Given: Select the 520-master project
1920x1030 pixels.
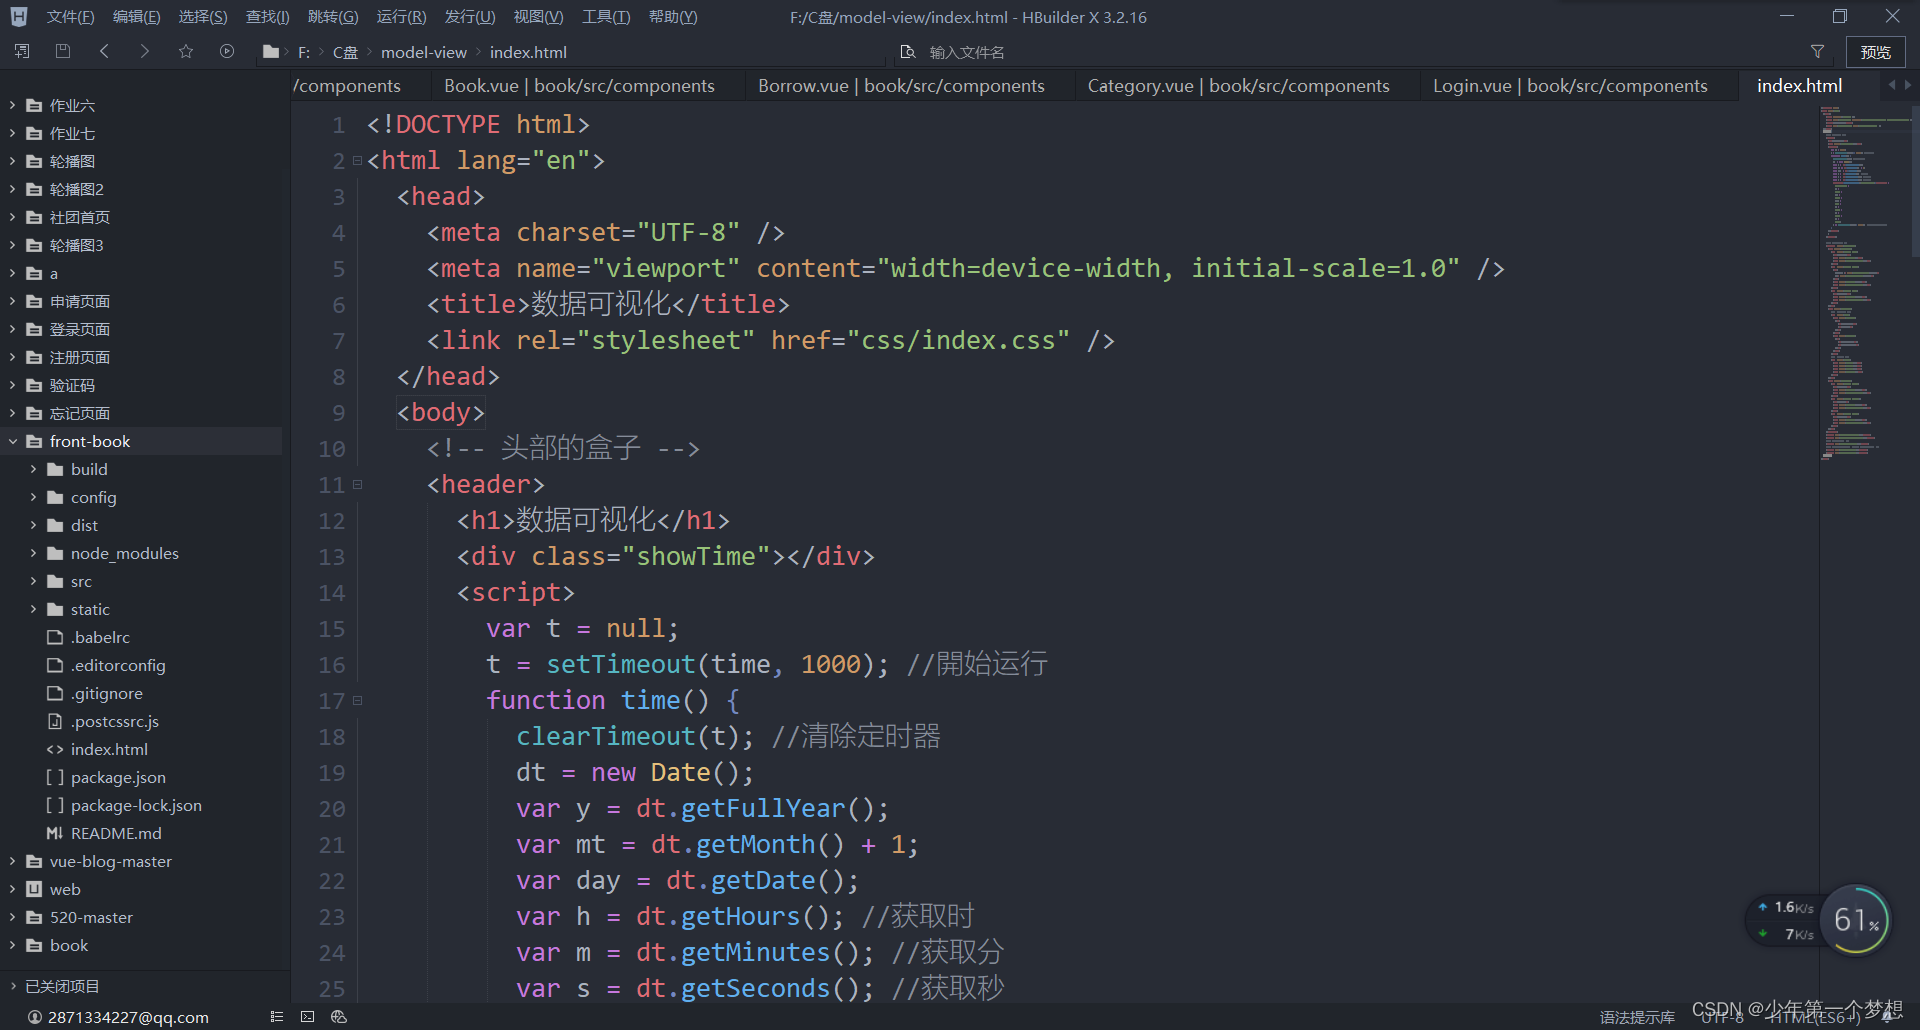Looking at the screenshot, I should pos(91,917).
